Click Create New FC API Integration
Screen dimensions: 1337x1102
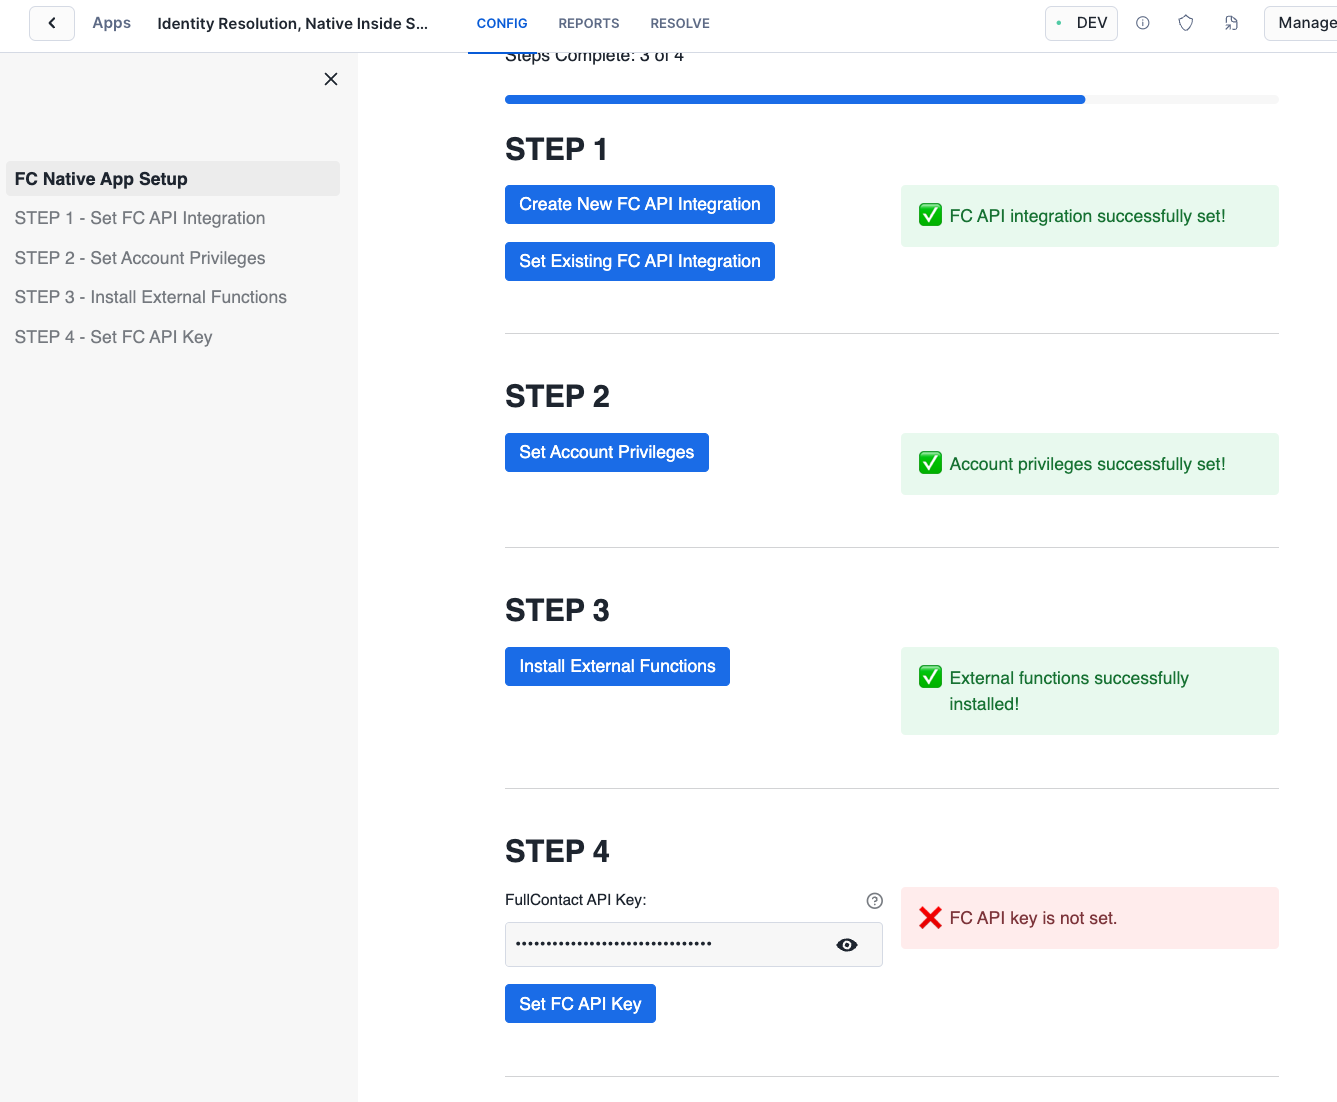coord(639,204)
